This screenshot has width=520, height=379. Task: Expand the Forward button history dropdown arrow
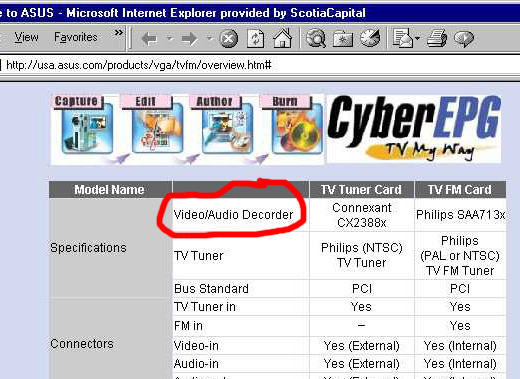tap(210, 38)
